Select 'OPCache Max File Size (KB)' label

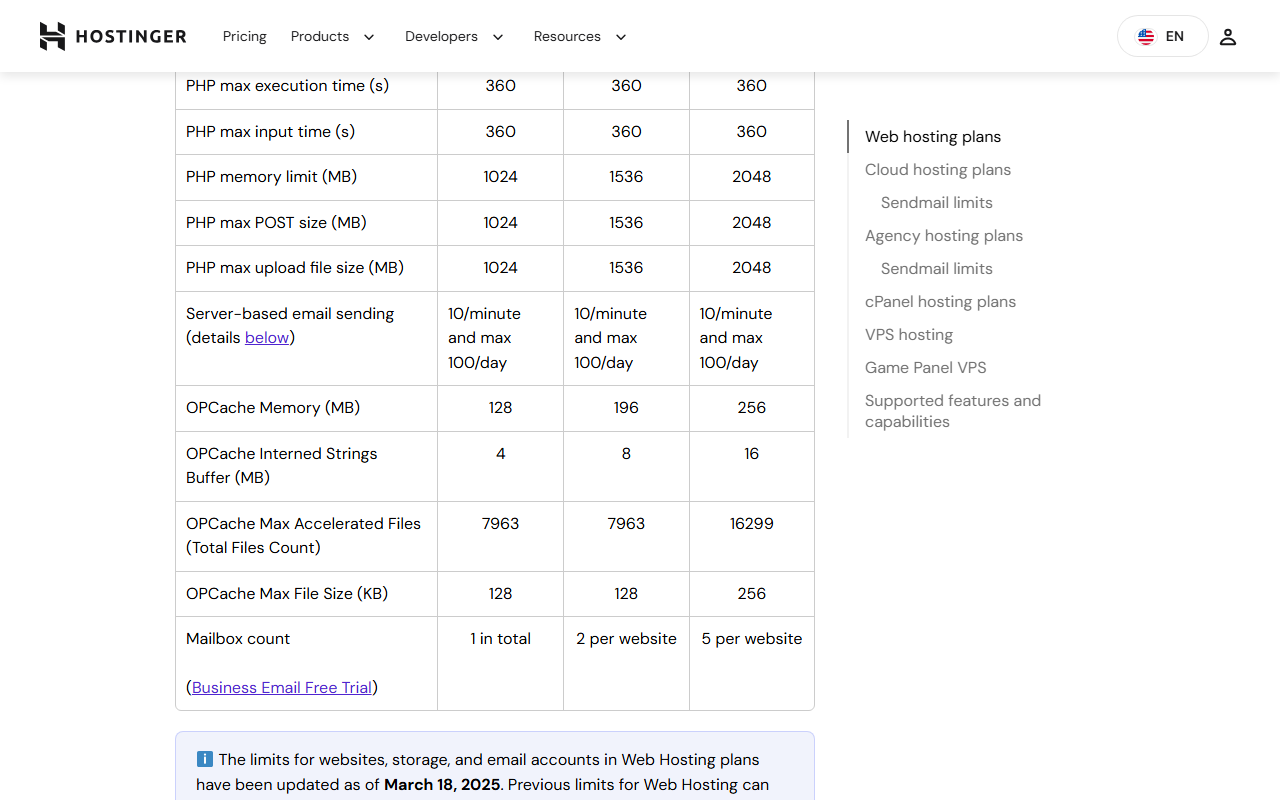pyautogui.click(x=287, y=594)
